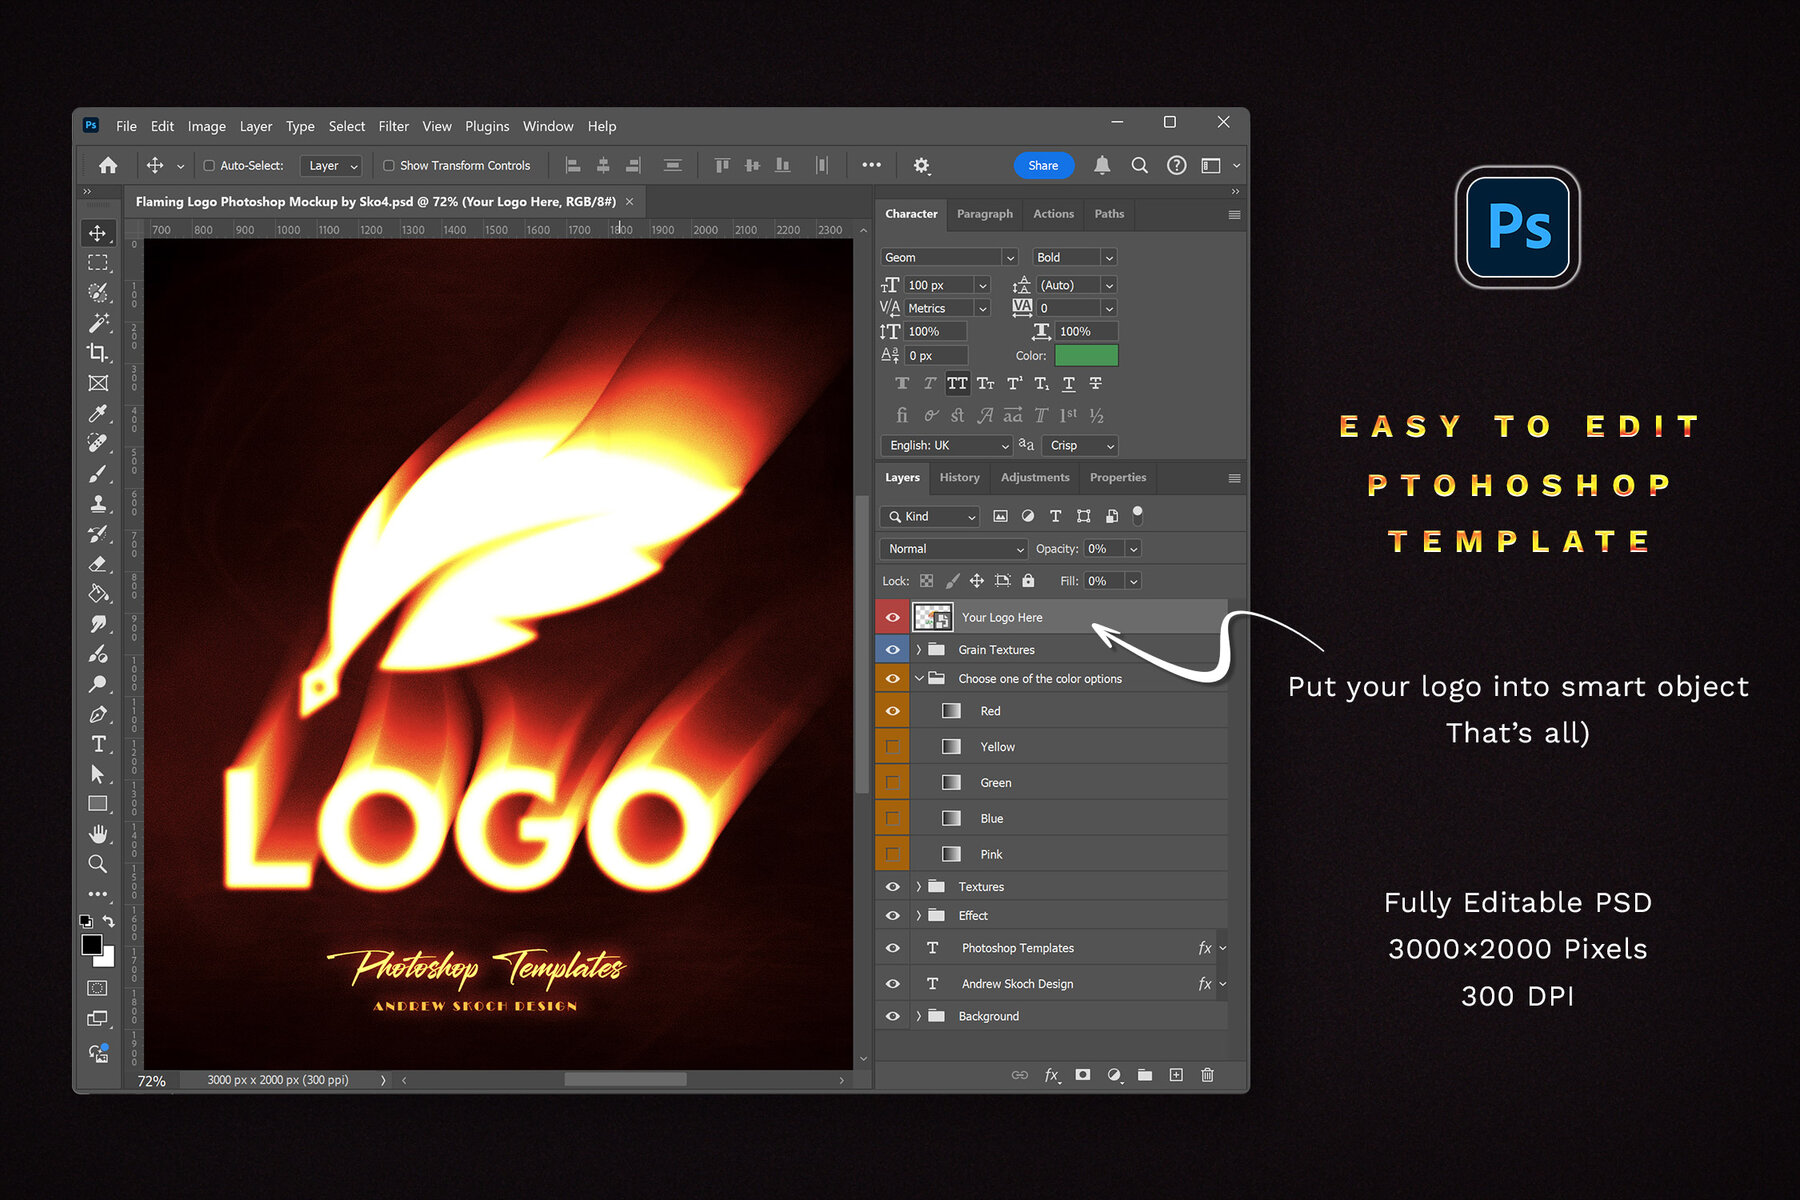Hide the Your Logo Here layer
The height and width of the screenshot is (1200, 1800).
point(891,617)
